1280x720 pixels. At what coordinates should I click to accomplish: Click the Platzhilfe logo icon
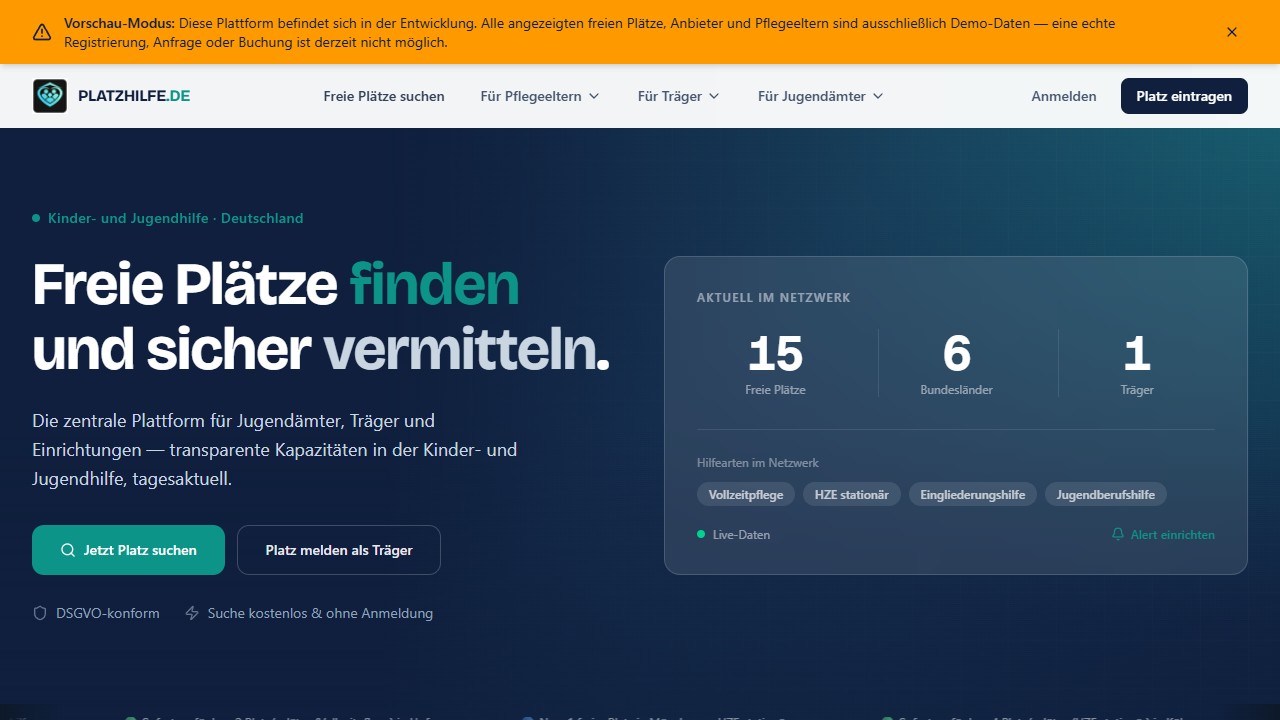pyautogui.click(x=50, y=96)
